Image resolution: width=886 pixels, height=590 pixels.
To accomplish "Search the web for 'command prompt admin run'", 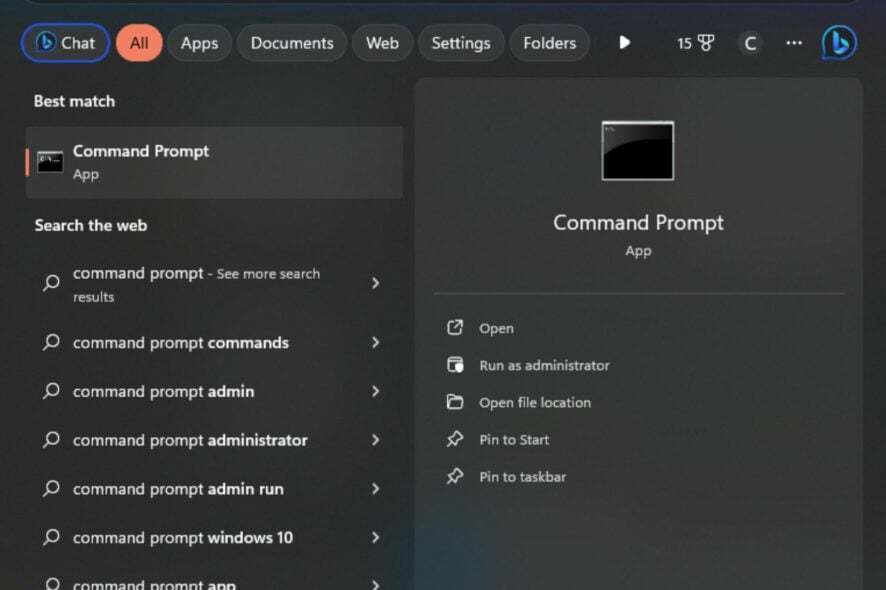I will (x=213, y=489).
